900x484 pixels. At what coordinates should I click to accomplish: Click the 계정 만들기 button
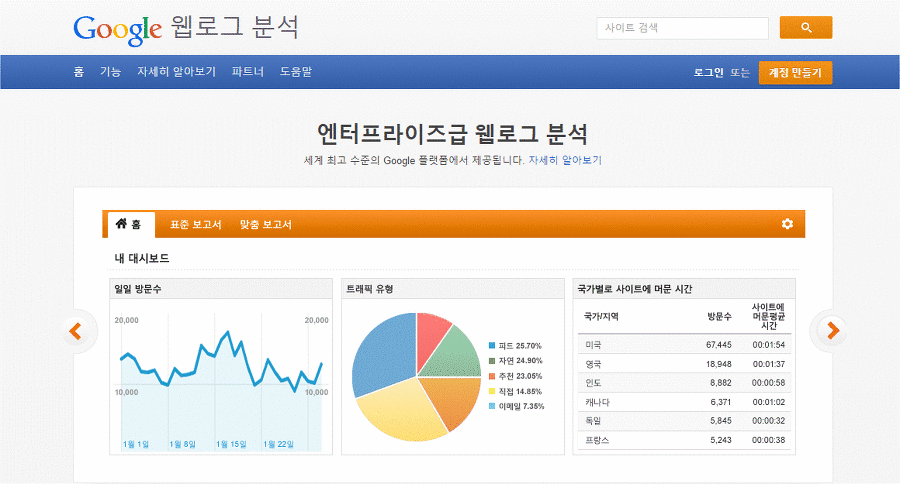795,73
